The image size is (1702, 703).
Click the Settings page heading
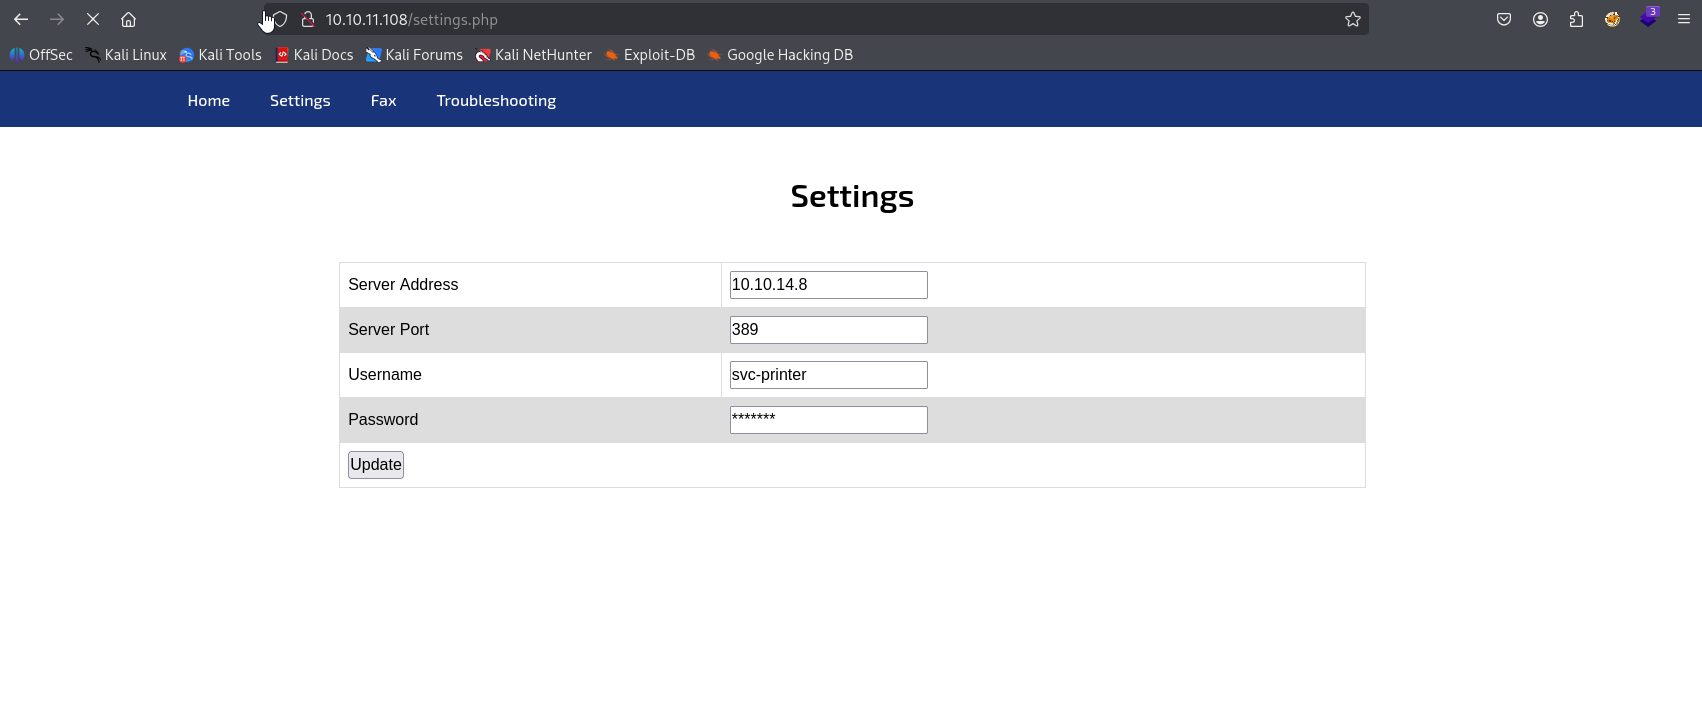(852, 196)
